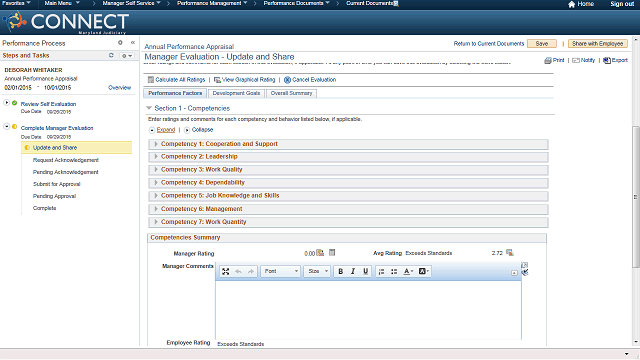The height and width of the screenshot is (360, 640).
Task: Refresh the Steps and Tasks list
Action: 111,55
